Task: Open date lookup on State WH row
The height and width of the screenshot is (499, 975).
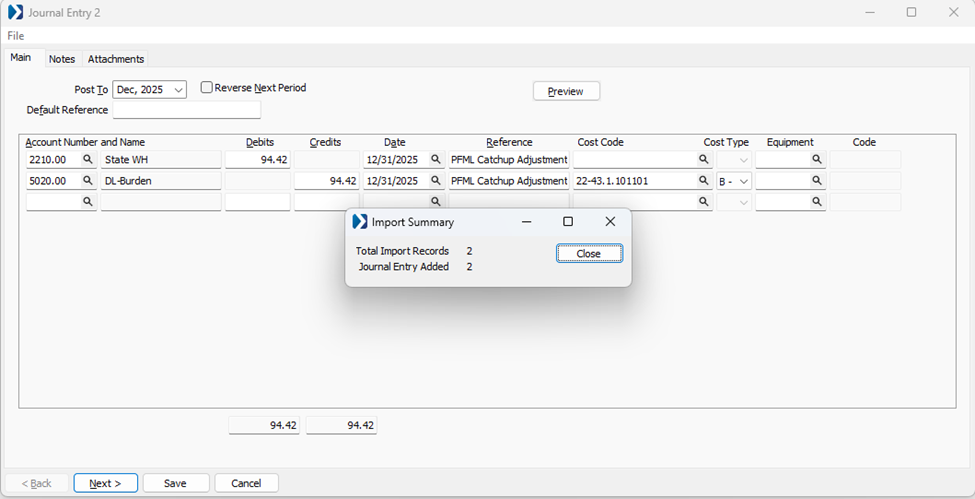Action: tap(435, 160)
